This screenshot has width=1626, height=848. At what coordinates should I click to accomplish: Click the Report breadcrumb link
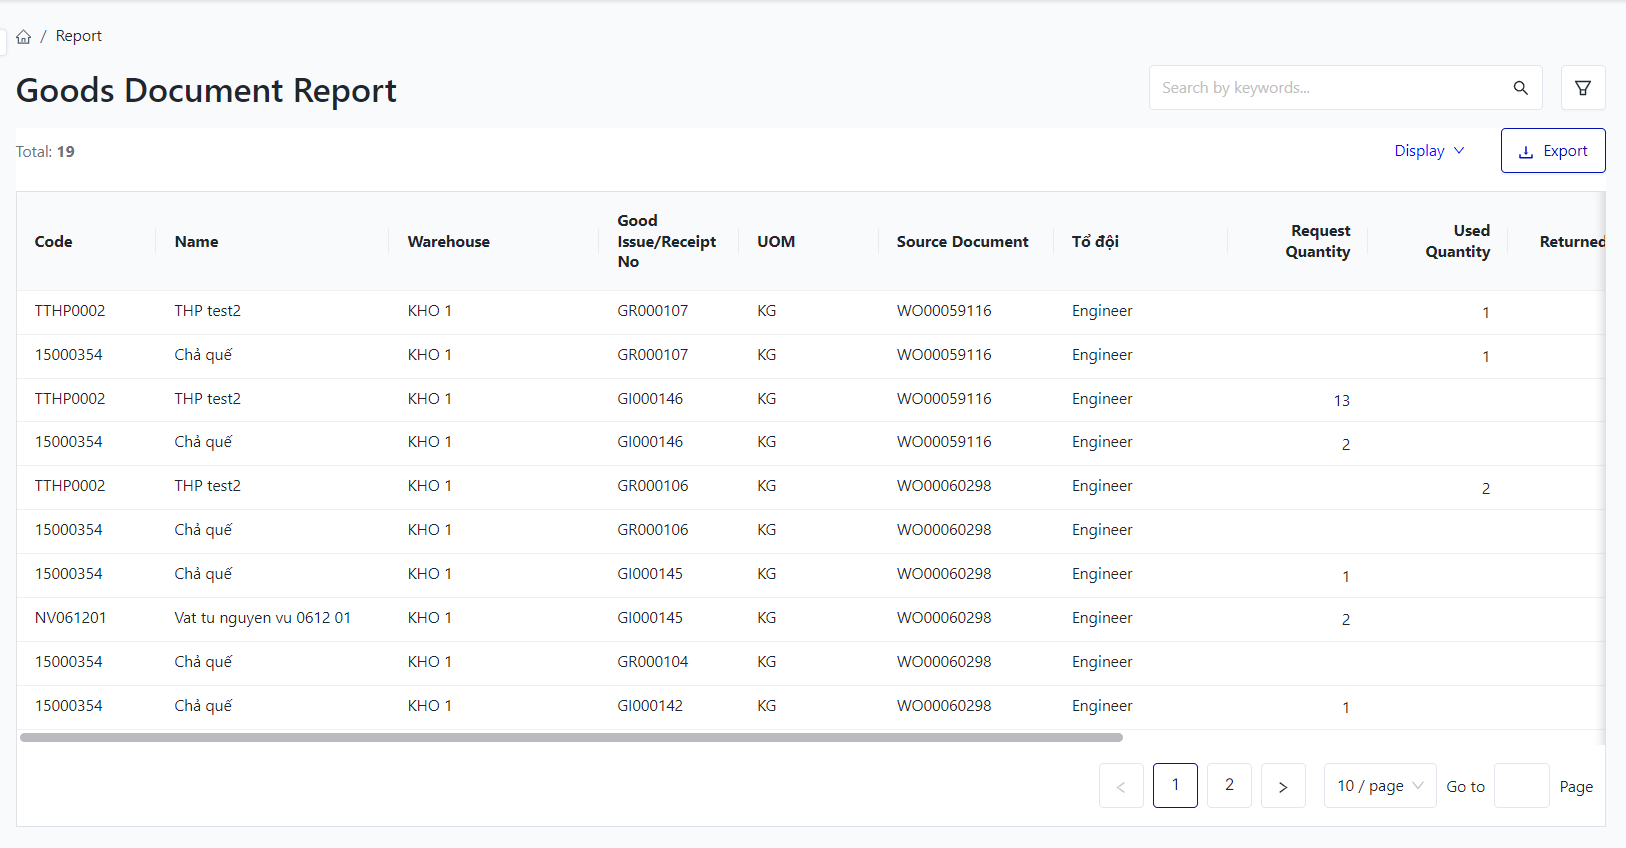point(79,36)
